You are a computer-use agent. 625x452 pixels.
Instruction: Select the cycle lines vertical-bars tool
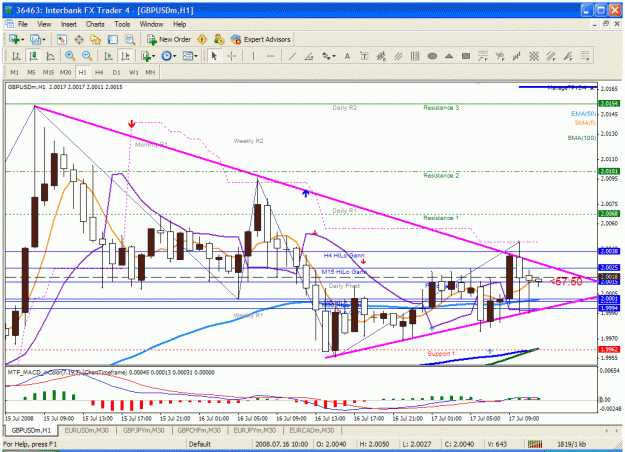point(415,56)
